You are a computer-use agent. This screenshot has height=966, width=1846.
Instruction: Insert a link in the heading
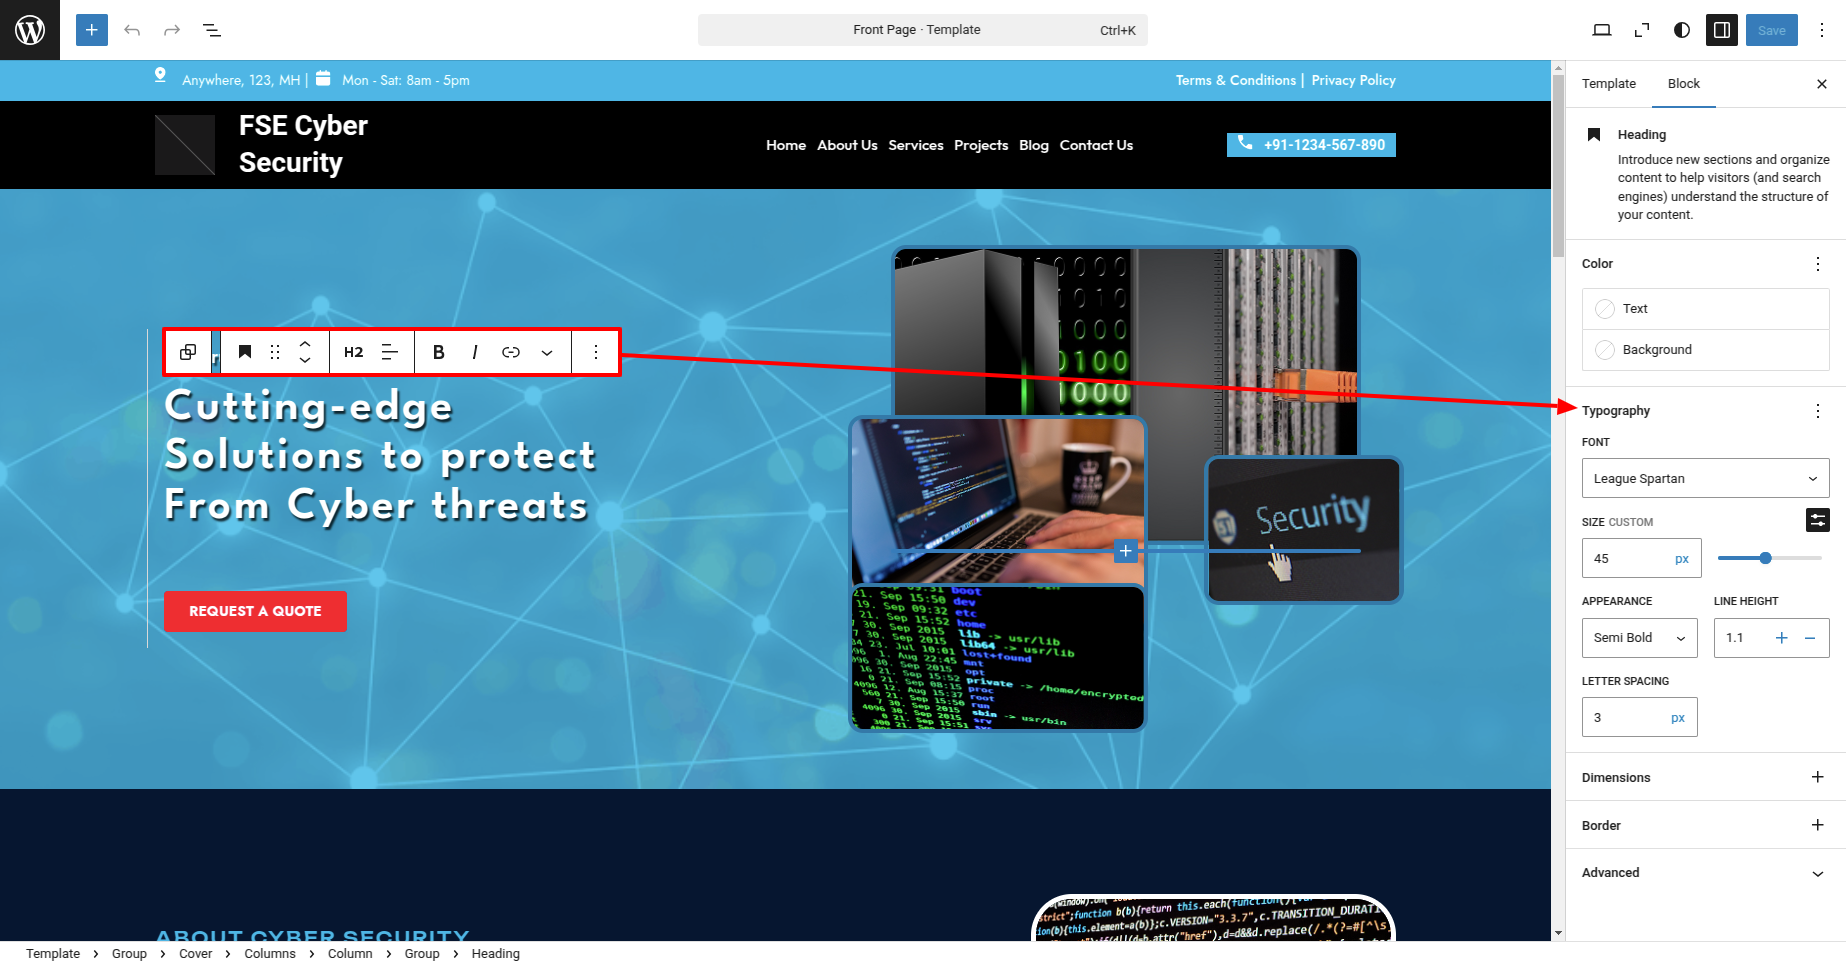click(511, 352)
